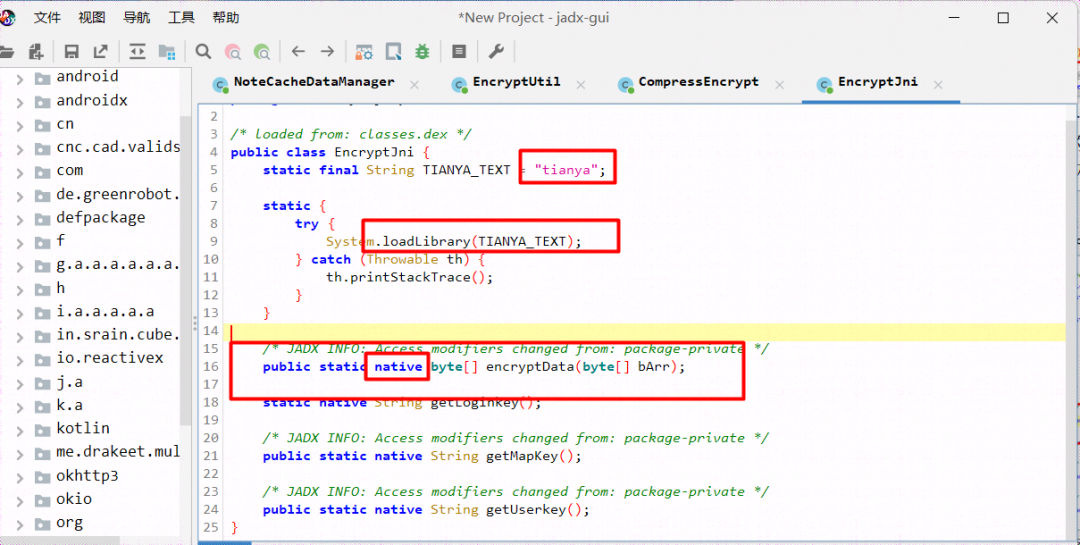This screenshot has width=1080, height=545.
Task: Select the j.a package in tree
Action: pos(70,382)
